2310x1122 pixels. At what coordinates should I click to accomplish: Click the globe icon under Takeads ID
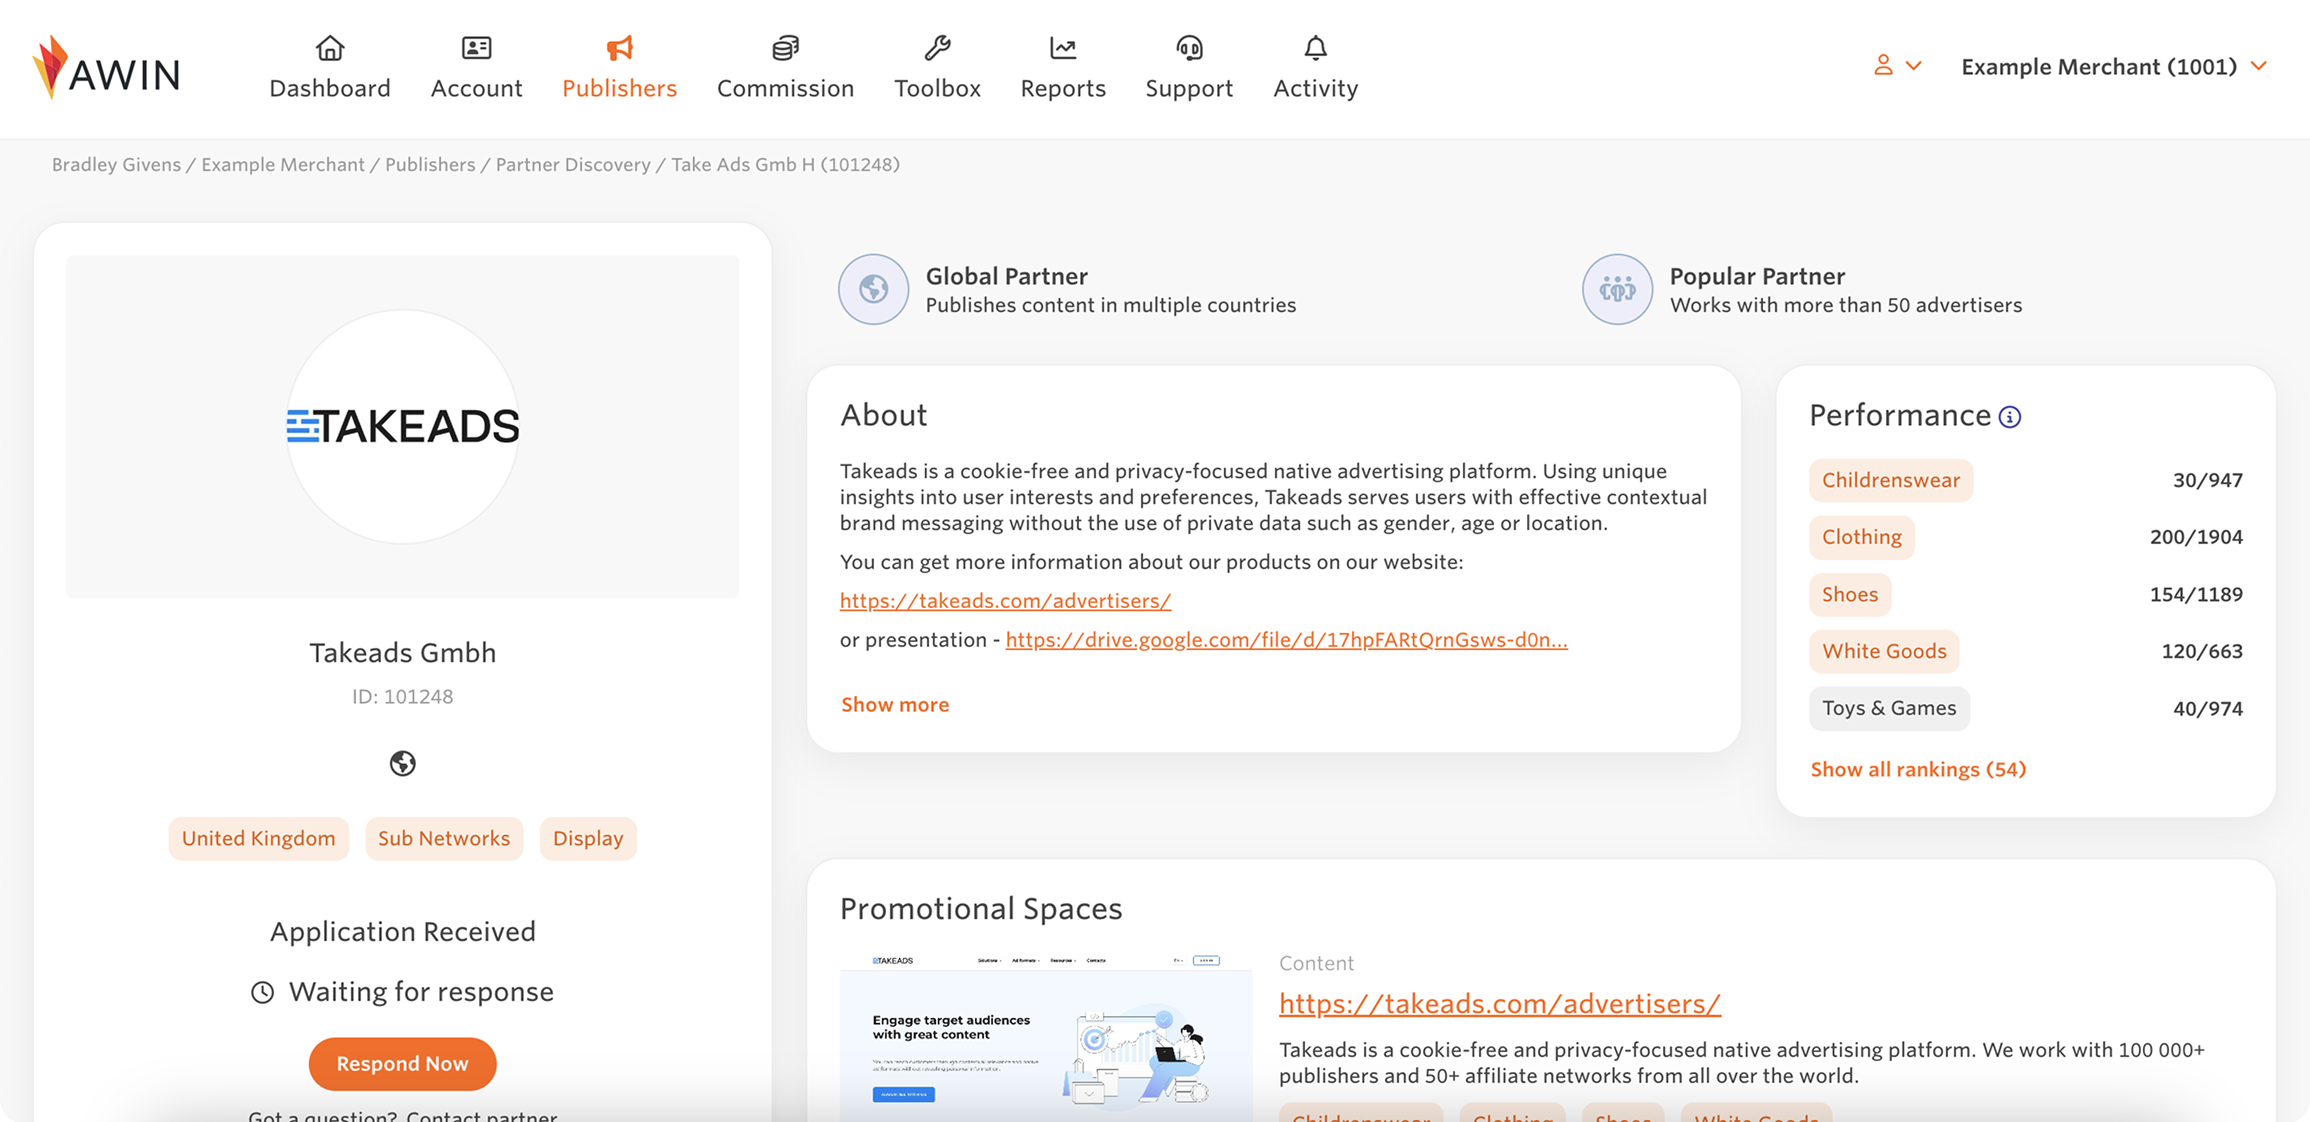click(x=402, y=763)
